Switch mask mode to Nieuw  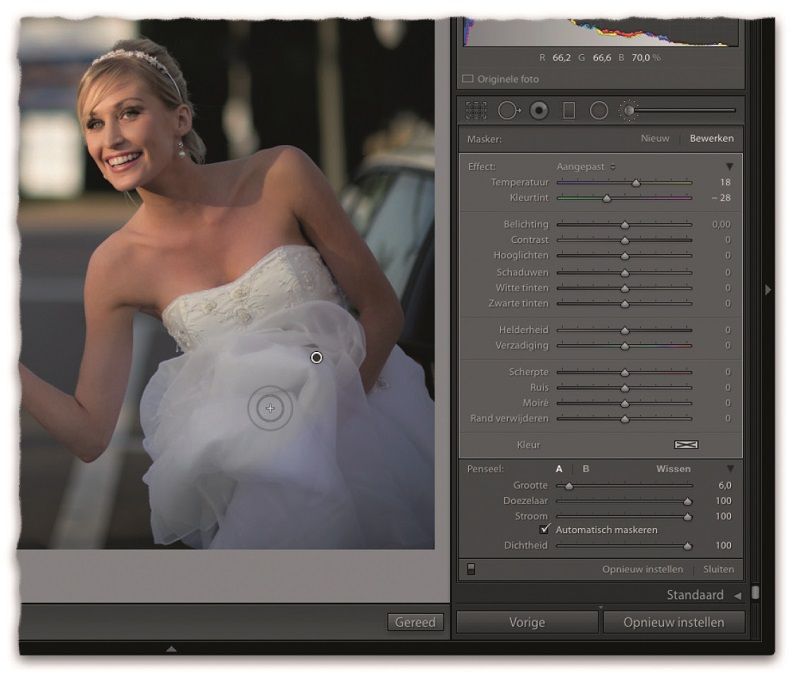tap(655, 139)
